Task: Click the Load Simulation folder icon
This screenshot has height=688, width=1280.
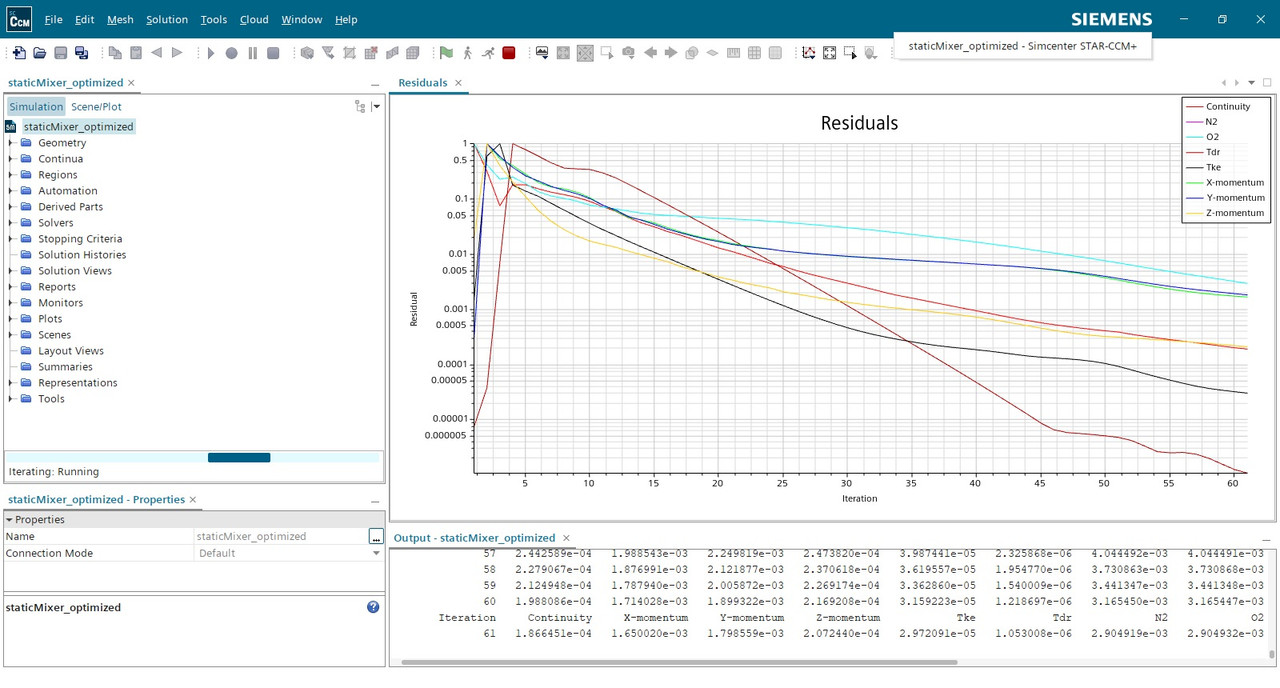Action: 40,53
